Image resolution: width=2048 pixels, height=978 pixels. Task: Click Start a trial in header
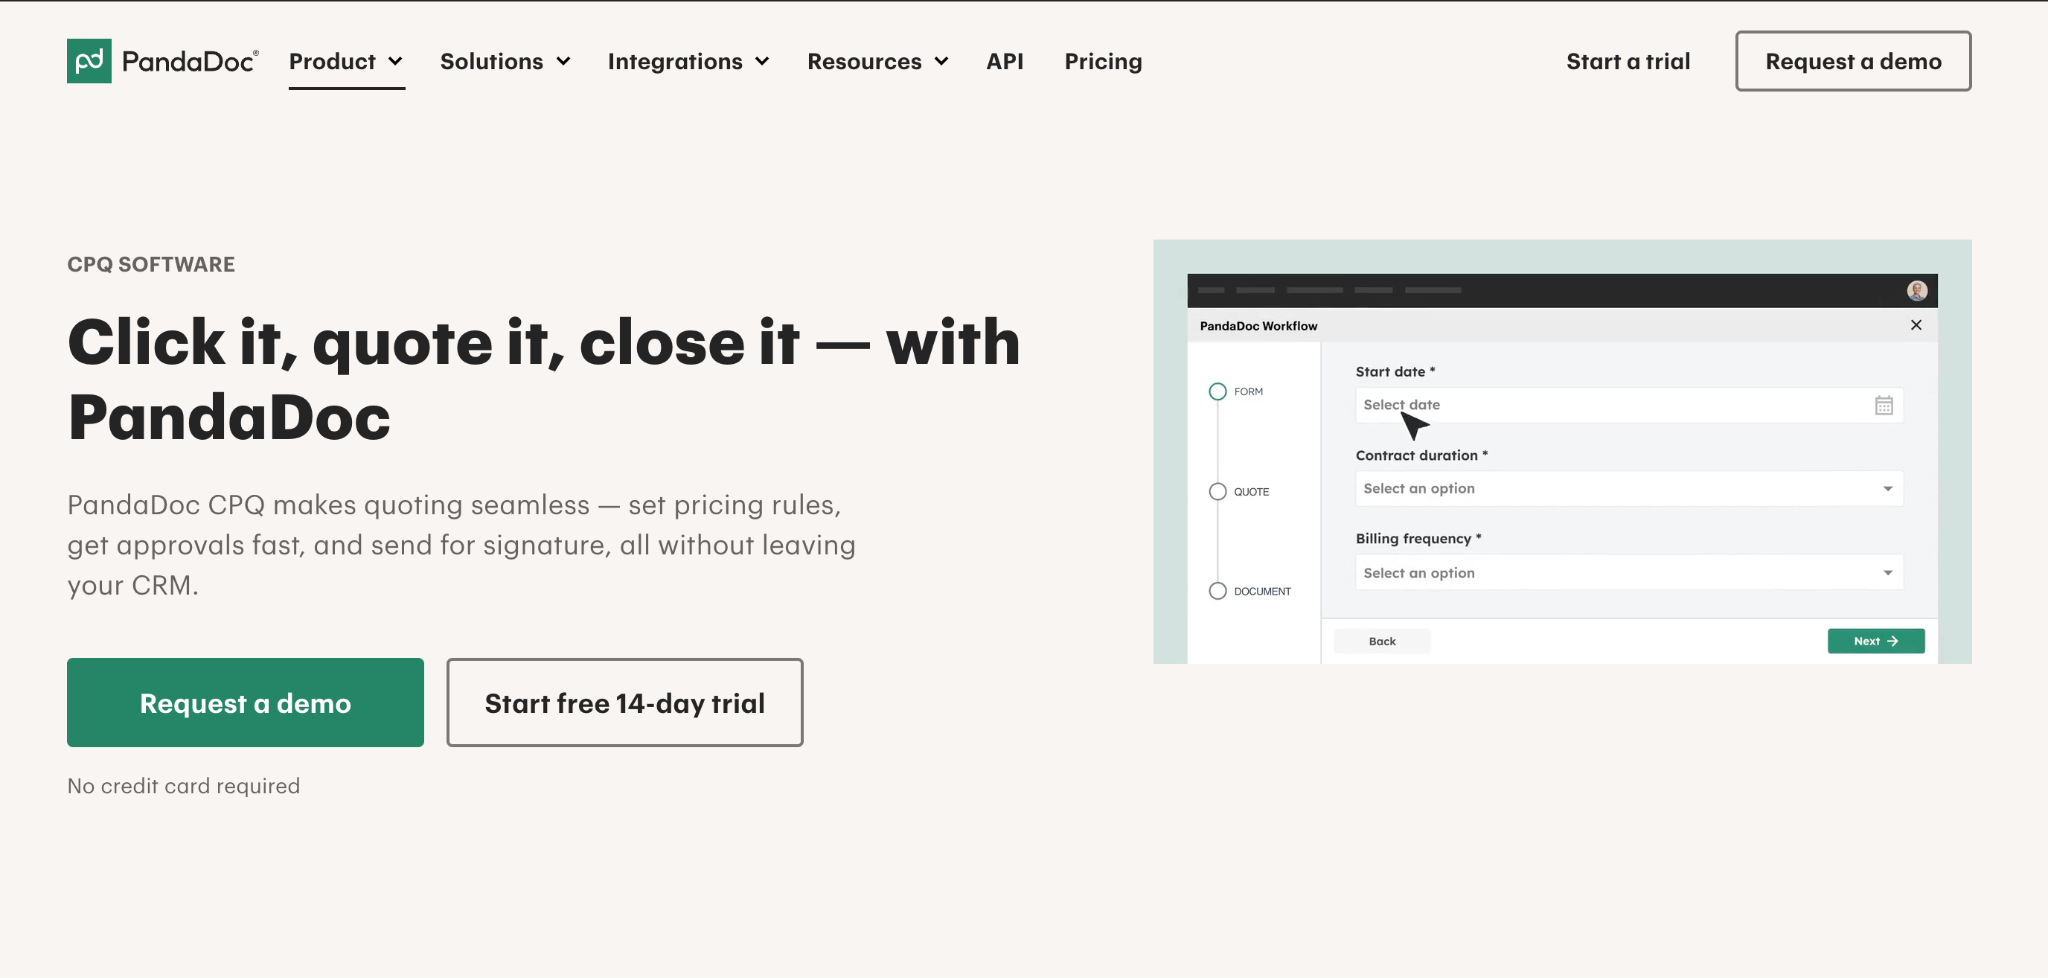pyautogui.click(x=1628, y=61)
